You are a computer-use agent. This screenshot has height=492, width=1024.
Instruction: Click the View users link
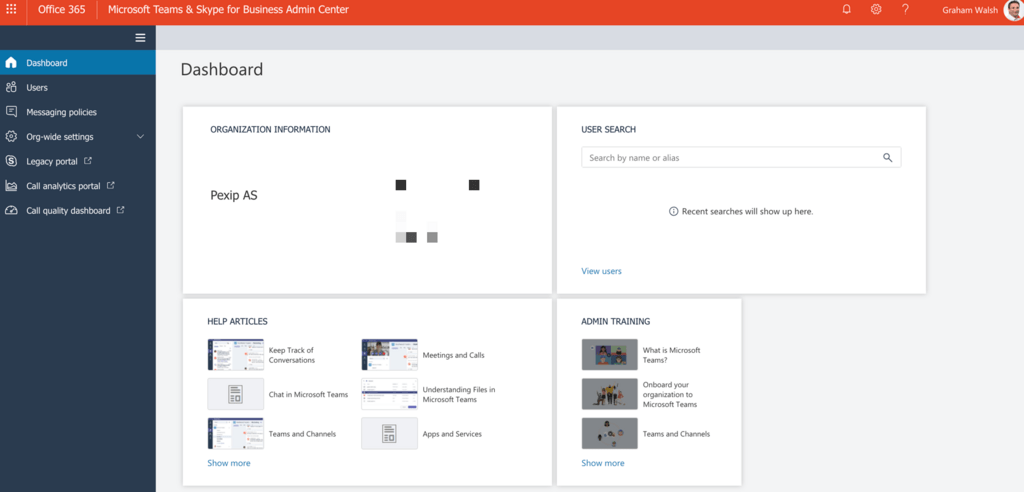coord(601,271)
